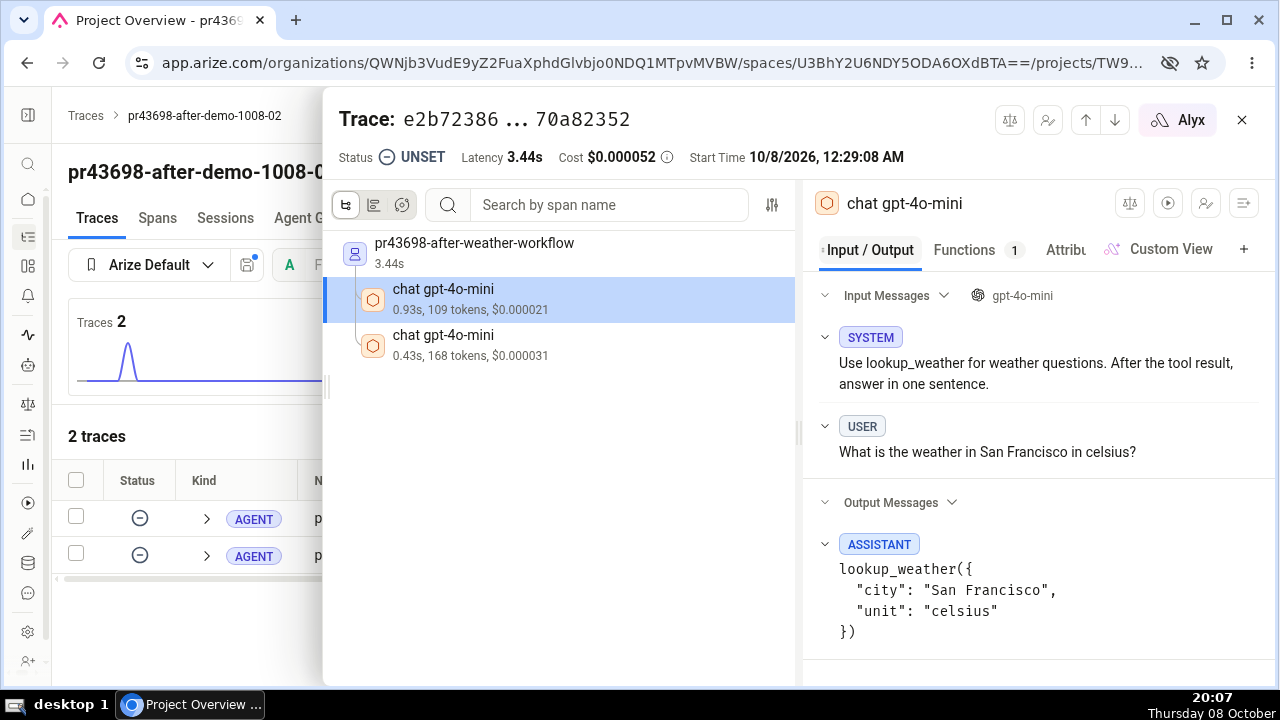Open the robot agent icon in sidebar
This screenshot has height=720, width=1280.
(28, 366)
